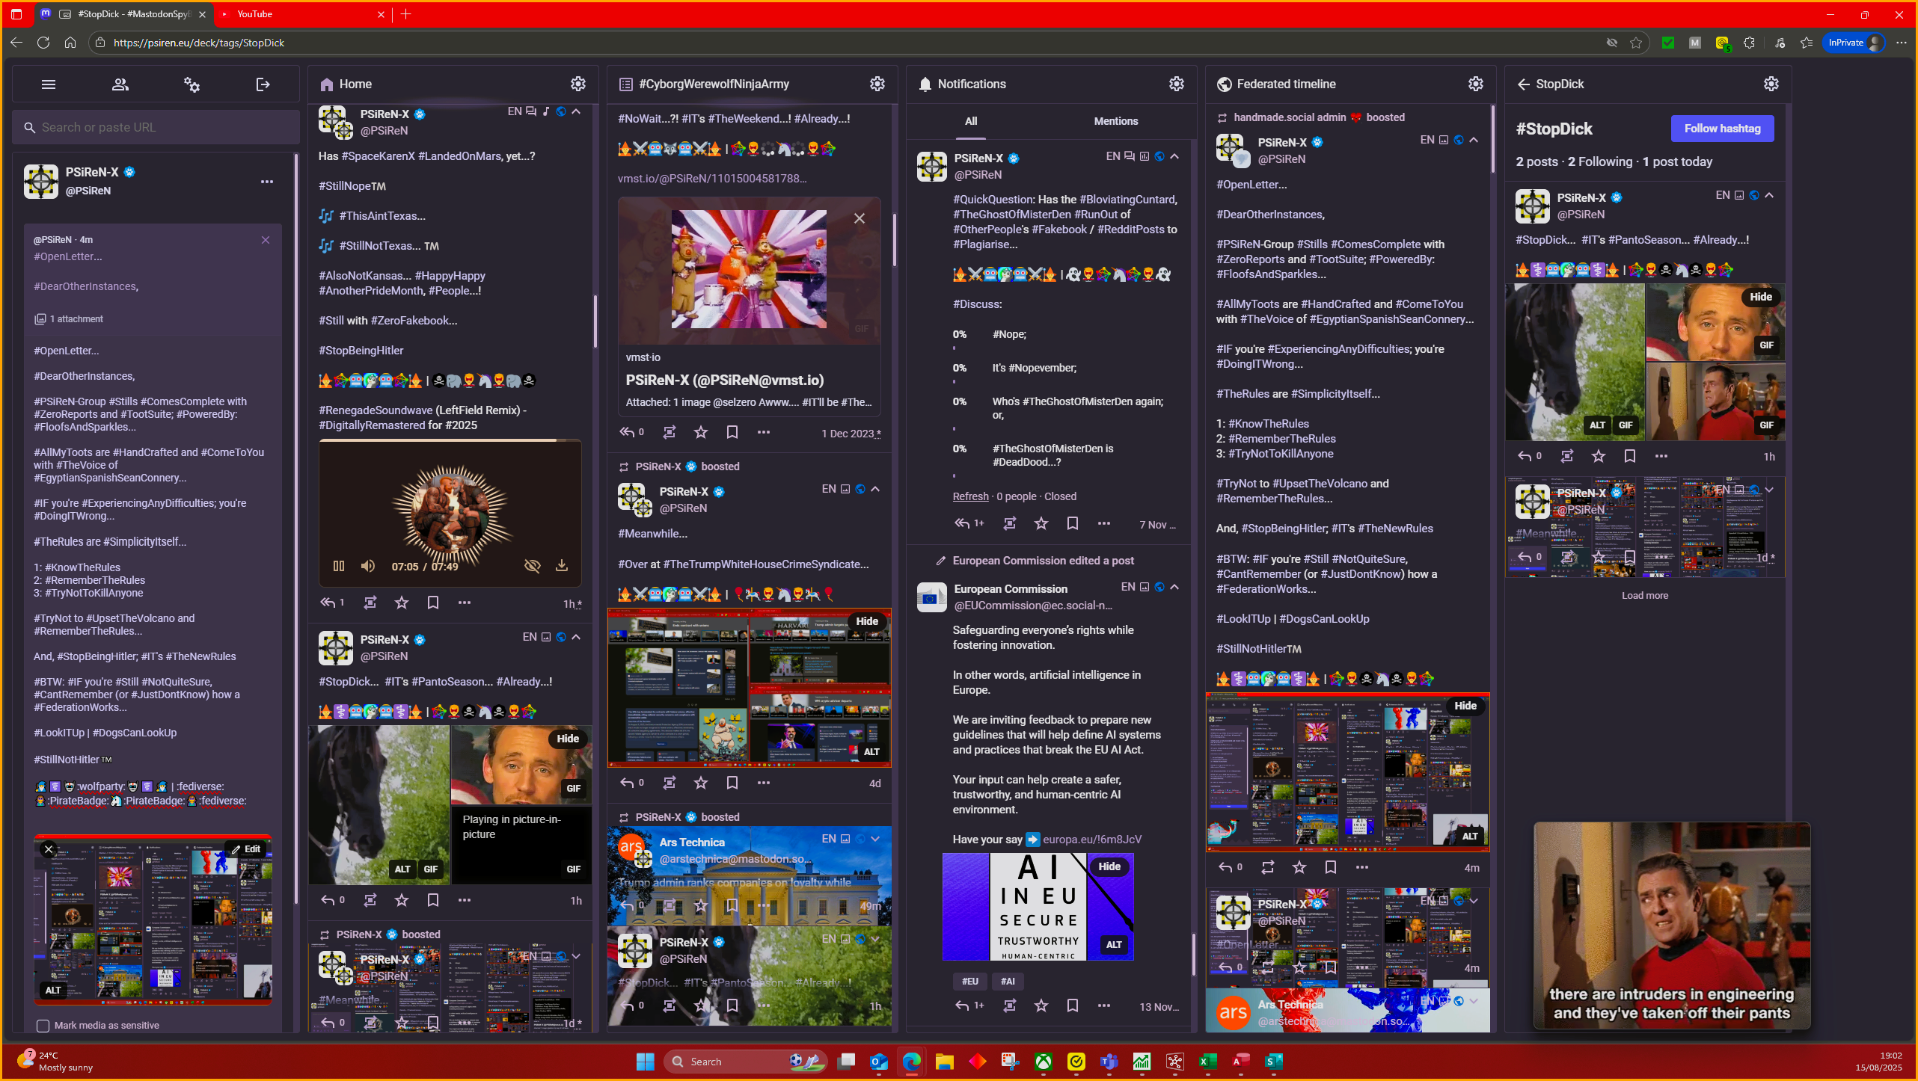
Task: Open the hamburger menu in the compose column
Action: point(48,85)
